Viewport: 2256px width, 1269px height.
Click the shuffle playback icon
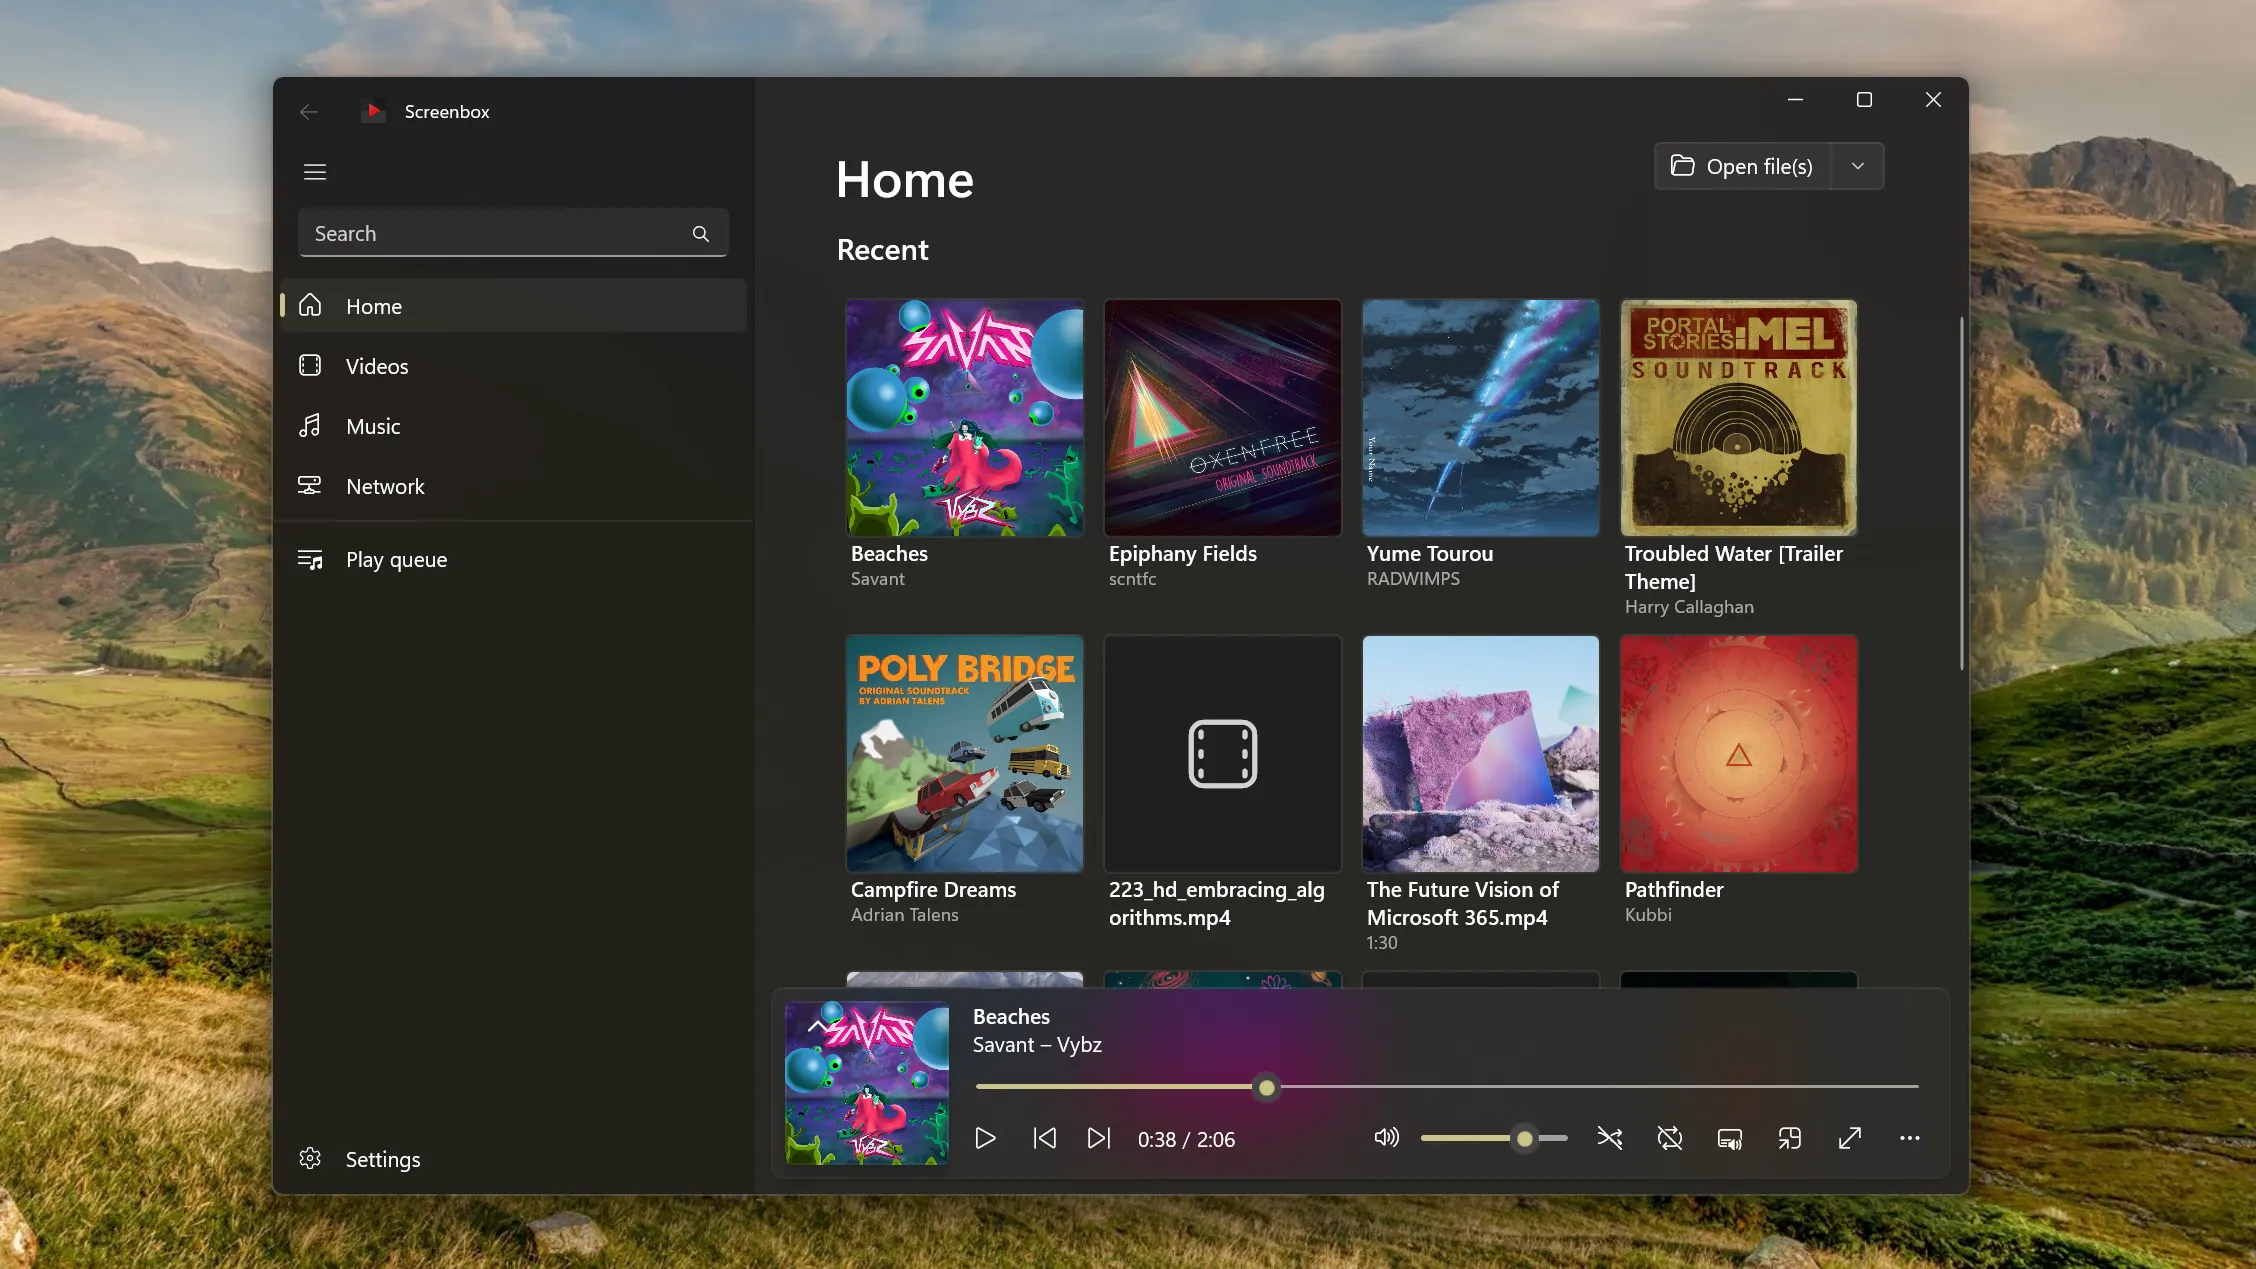1608,1137
